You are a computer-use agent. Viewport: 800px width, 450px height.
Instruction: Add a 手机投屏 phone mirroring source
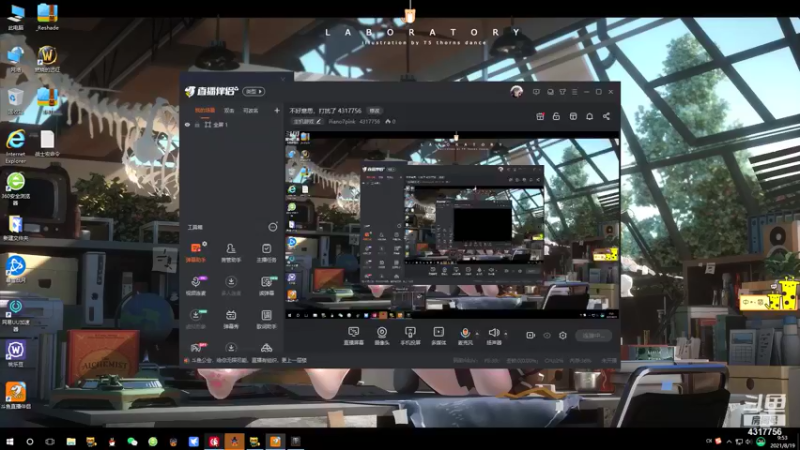pyautogui.click(x=410, y=336)
